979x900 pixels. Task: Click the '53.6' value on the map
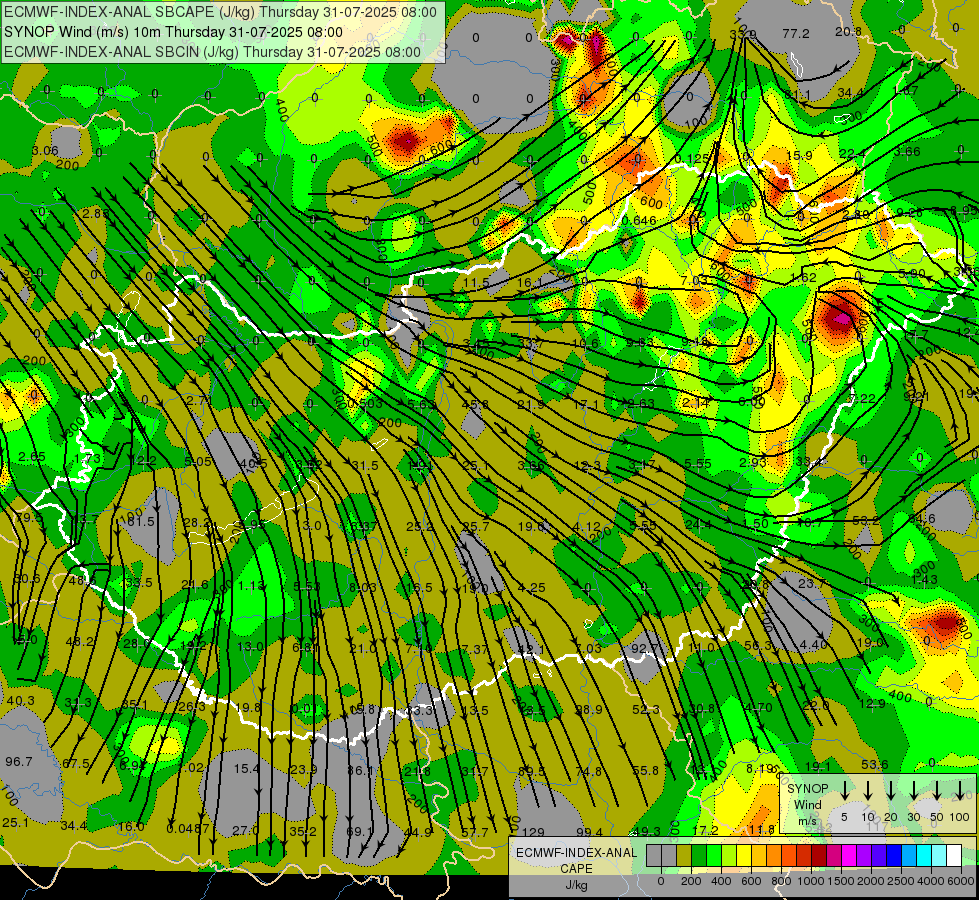pyautogui.click(x=875, y=764)
